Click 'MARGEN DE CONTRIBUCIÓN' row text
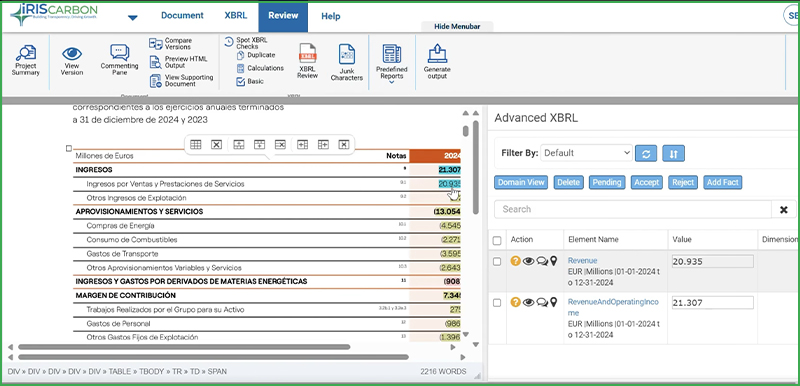The width and height of the screenshot is (800, 386). tap(126, 295)
